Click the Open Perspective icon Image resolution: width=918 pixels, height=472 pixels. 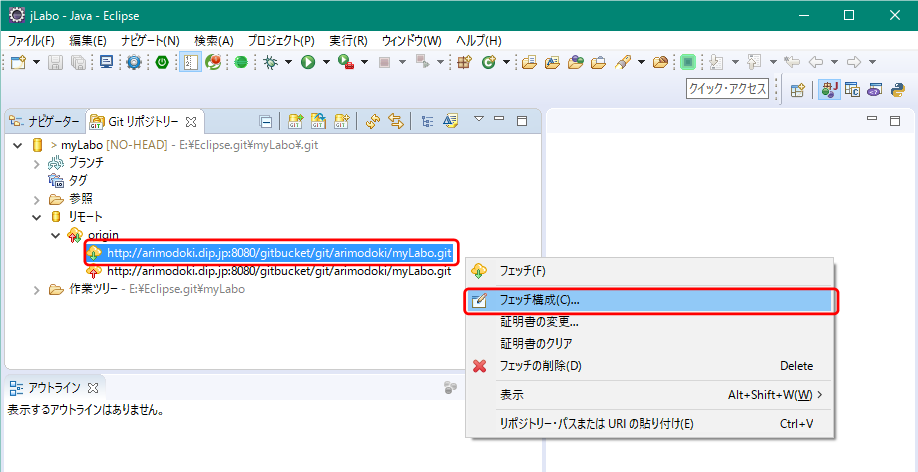click(797, 90)
